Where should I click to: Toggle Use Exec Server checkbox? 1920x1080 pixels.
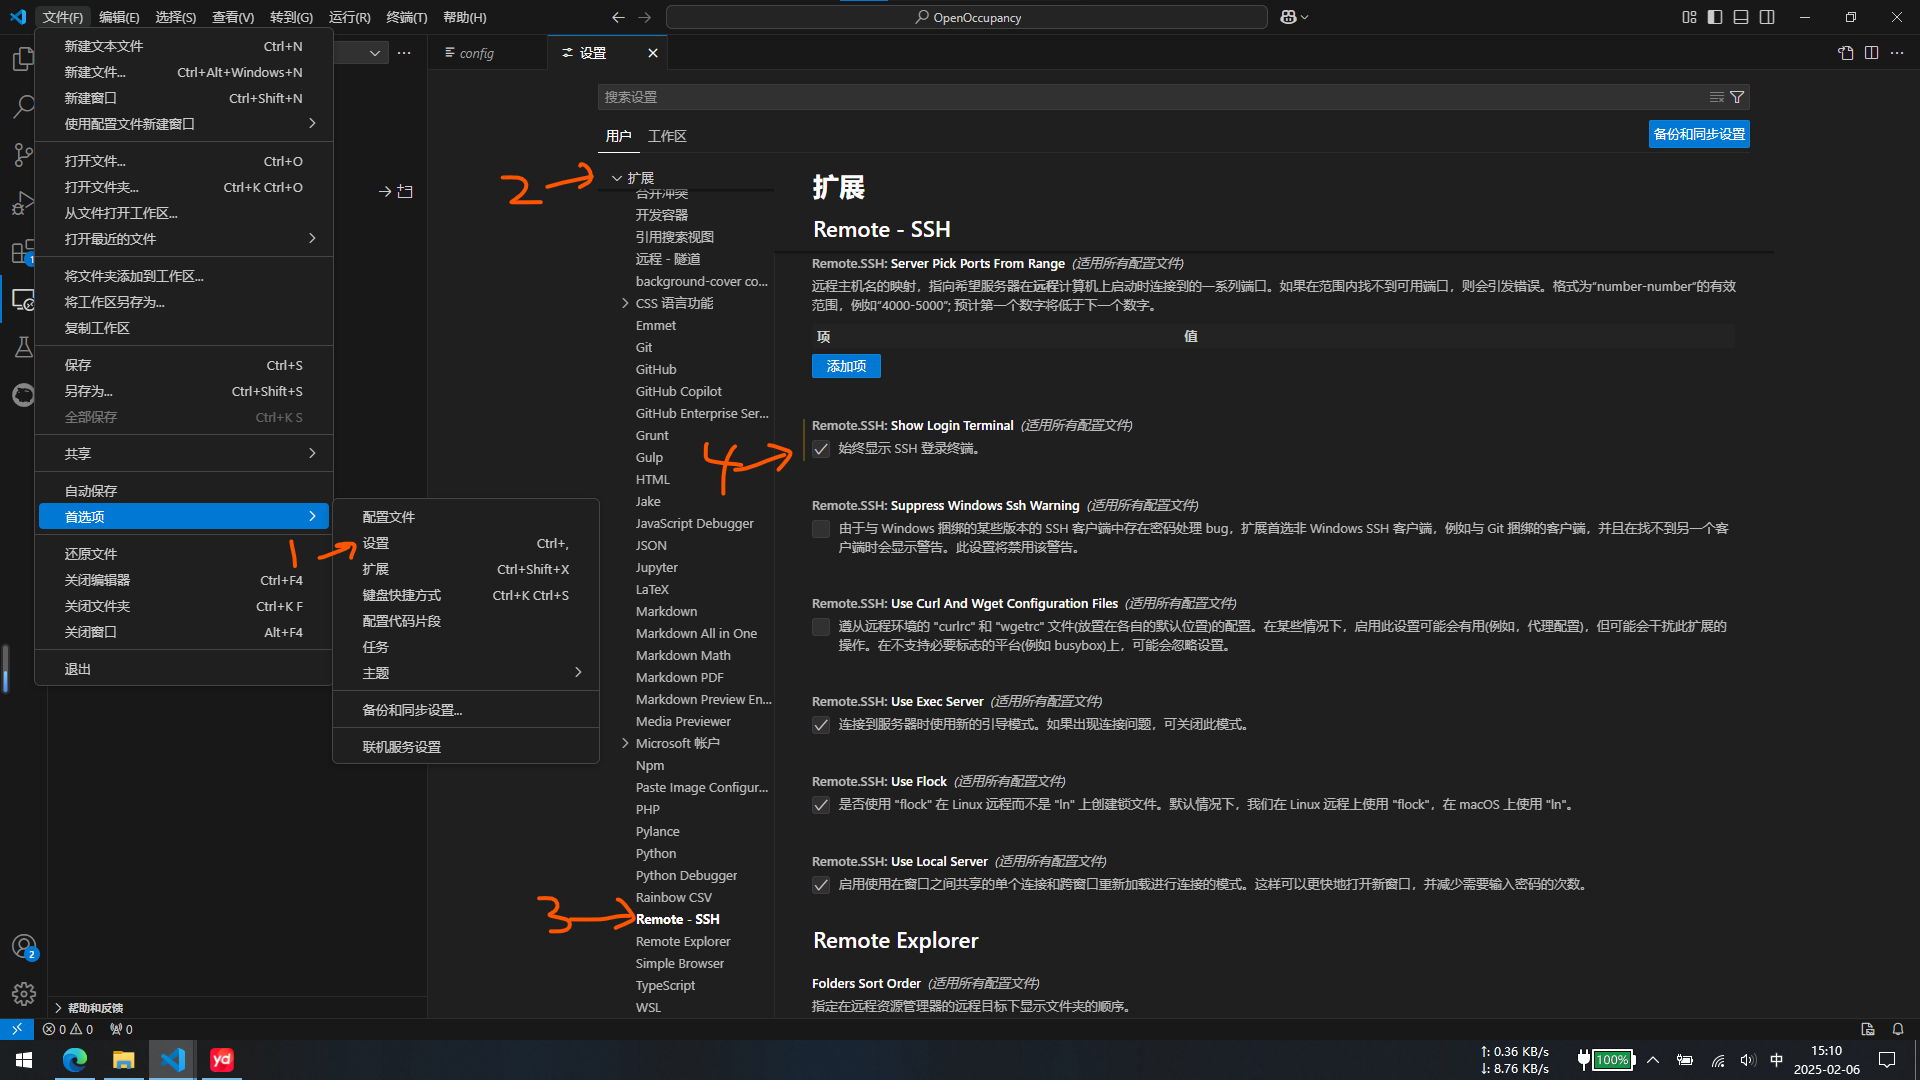coord(821,725)
